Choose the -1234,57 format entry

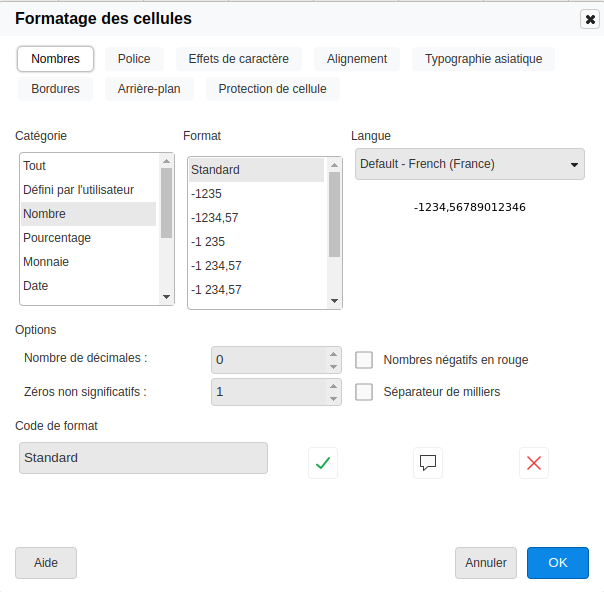pos(214,218)
